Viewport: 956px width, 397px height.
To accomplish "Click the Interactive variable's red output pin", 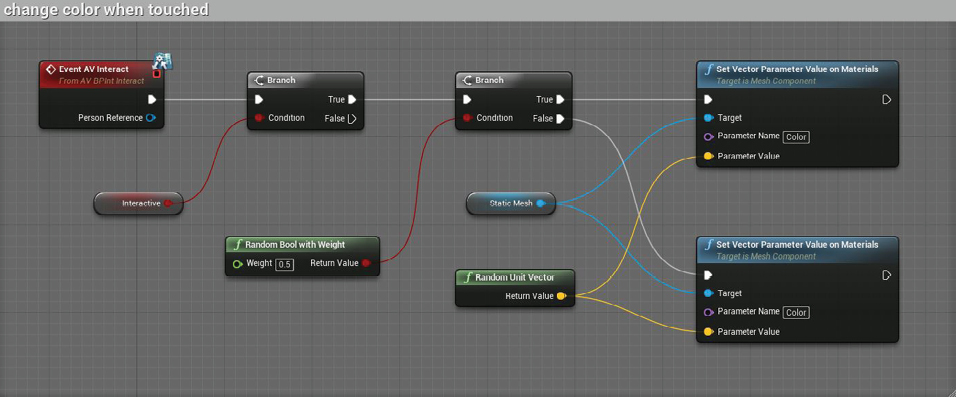I will (168, 203).
